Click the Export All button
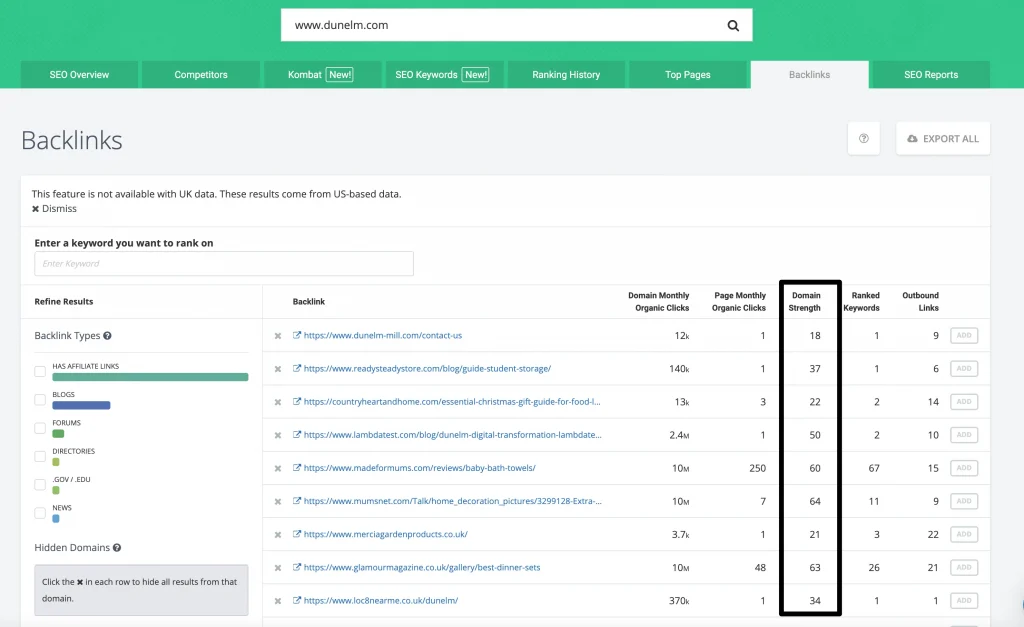 942,139
